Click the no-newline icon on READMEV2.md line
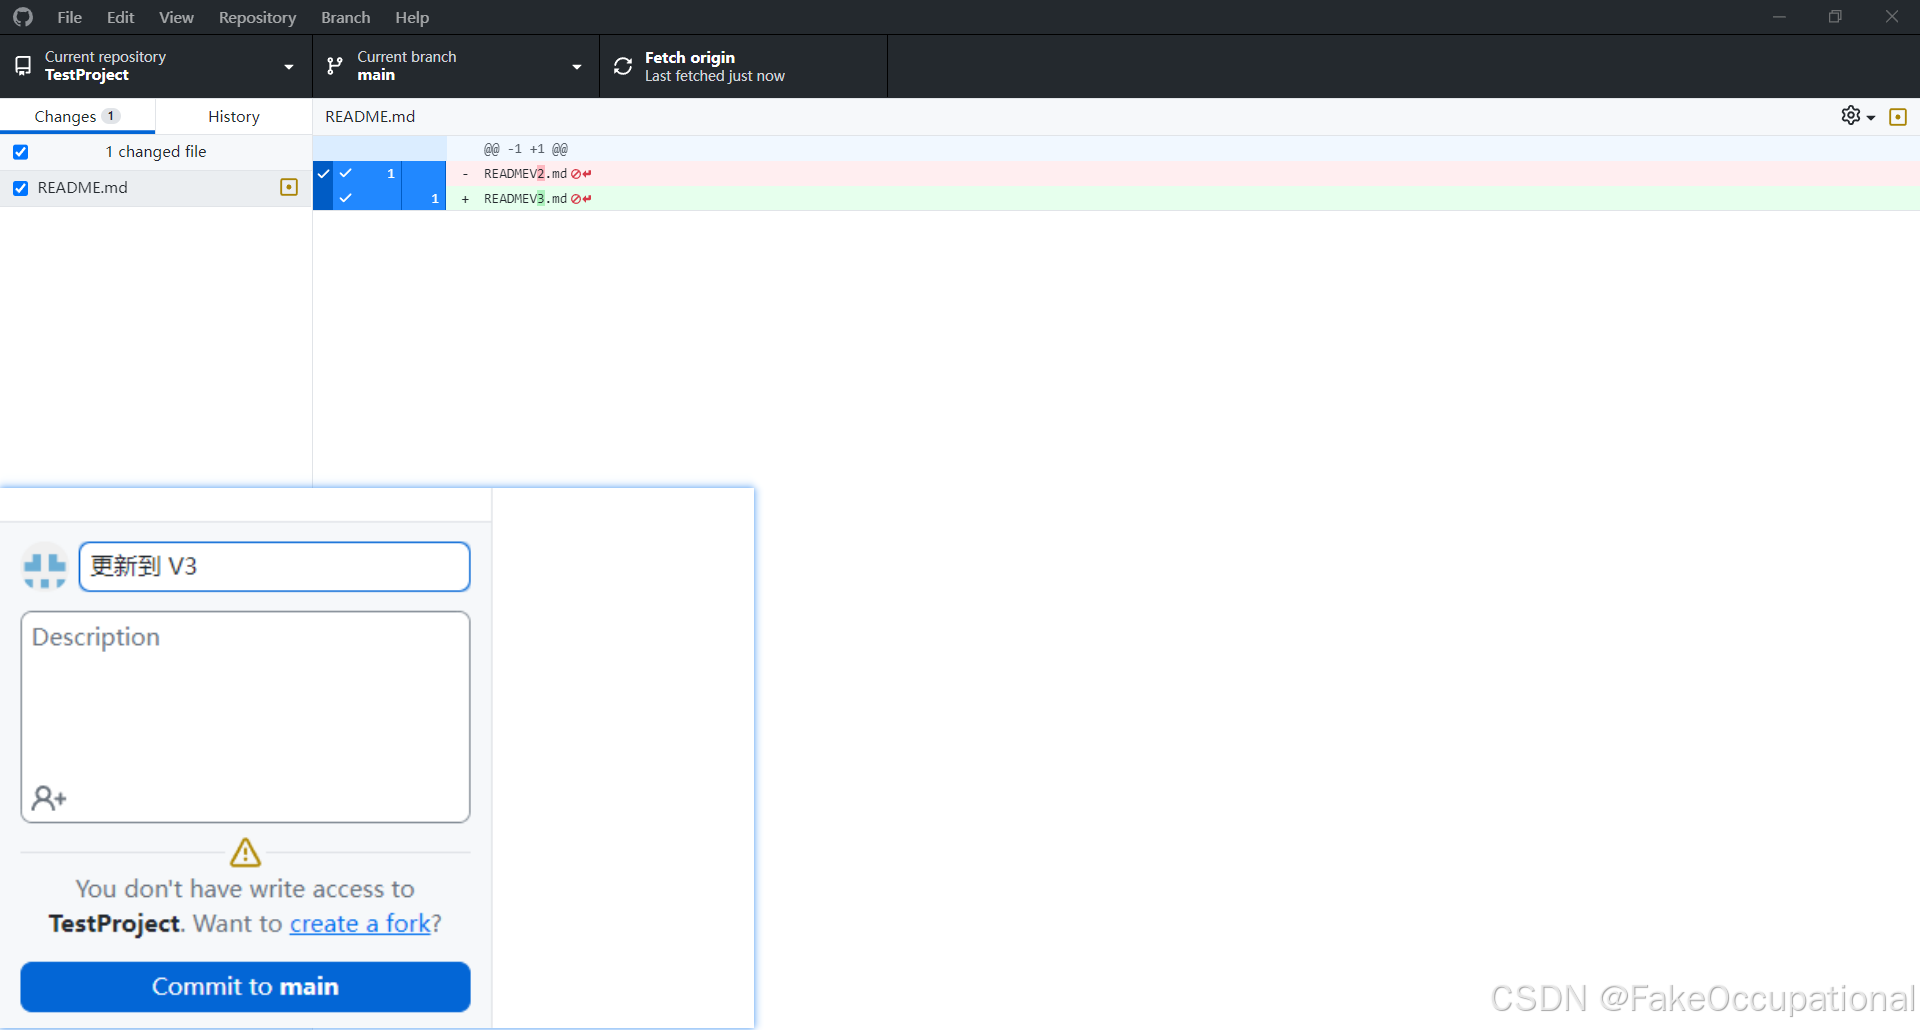Screen dimensions: 1920x1030 (x=581, y=174)
